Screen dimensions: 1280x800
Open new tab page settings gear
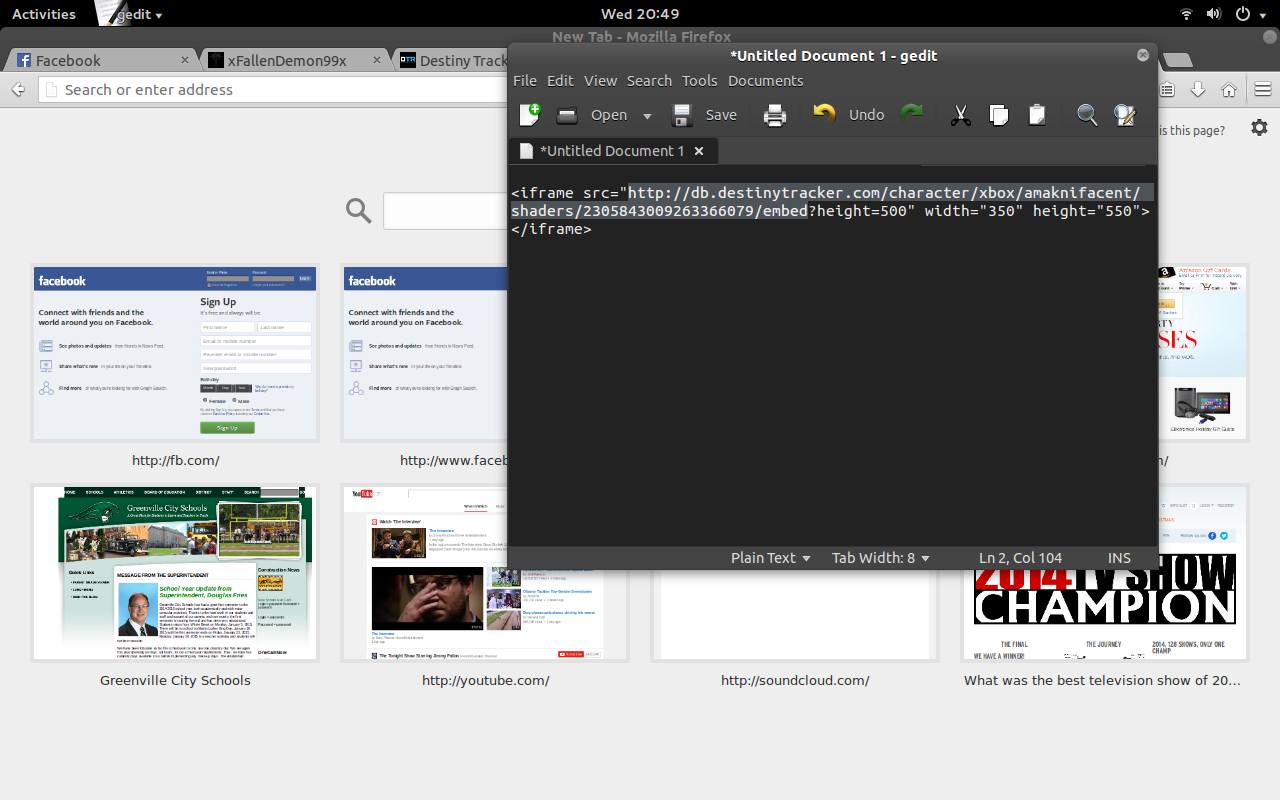tap(1260, 129)
